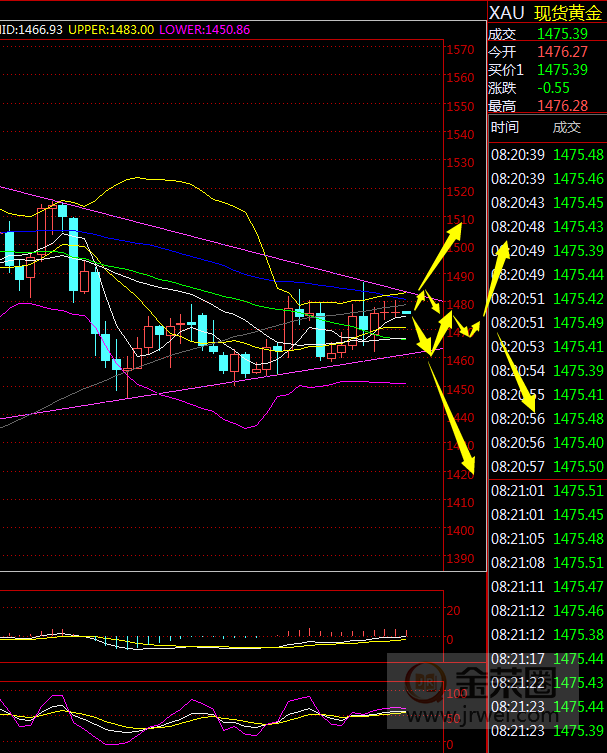Pick the 08:20:57 tick at 1475.50

[545, 466]
